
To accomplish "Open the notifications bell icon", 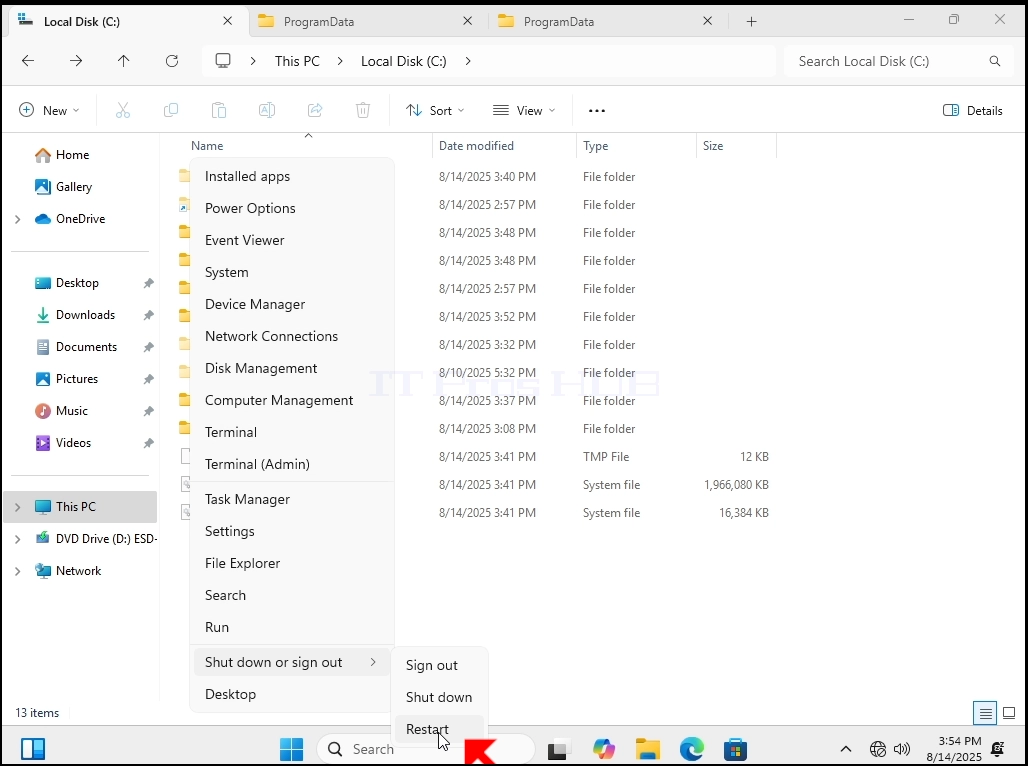I will (x=997, y=749).
